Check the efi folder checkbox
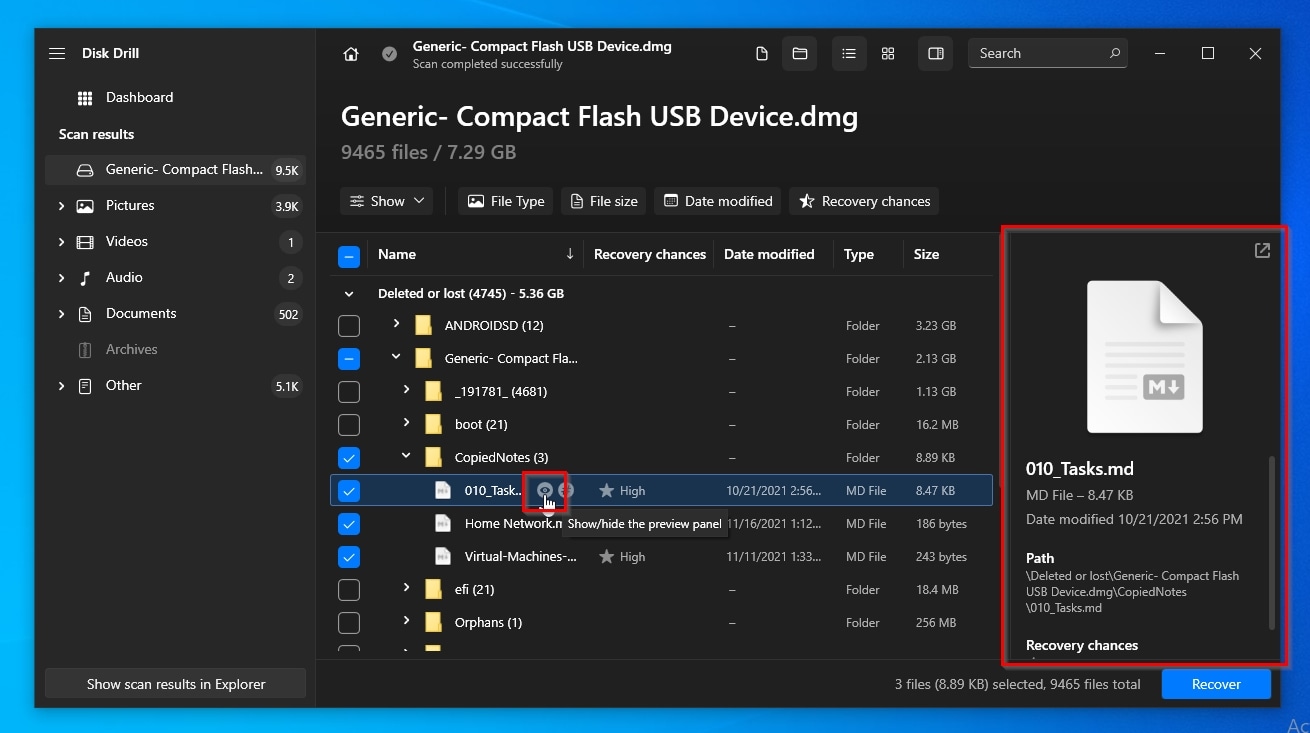Screen dimensions: 1310x733 click(x=349, y=590)
